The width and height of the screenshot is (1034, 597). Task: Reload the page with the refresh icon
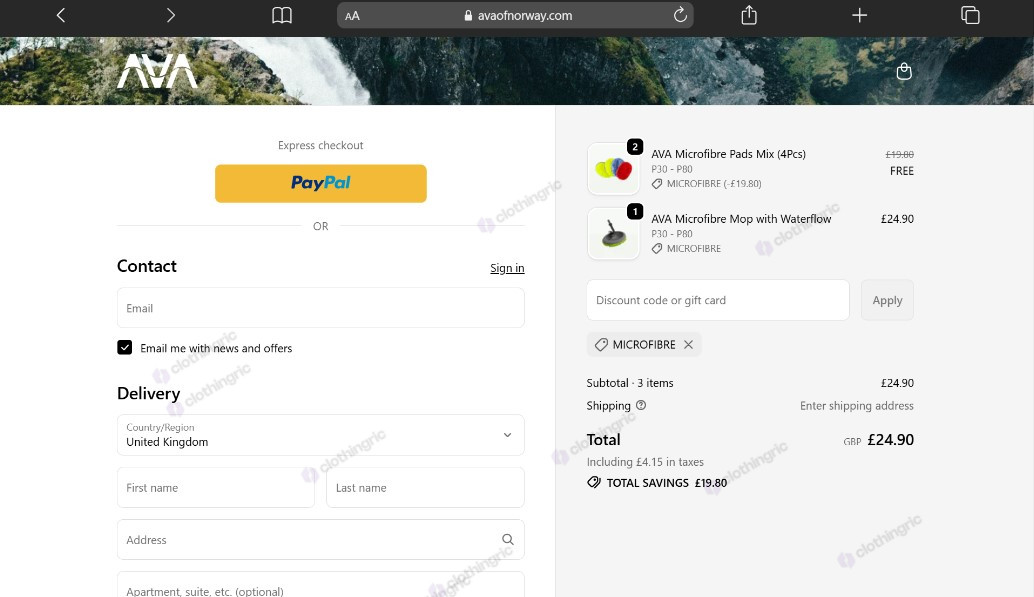click(x=680, y=15)
